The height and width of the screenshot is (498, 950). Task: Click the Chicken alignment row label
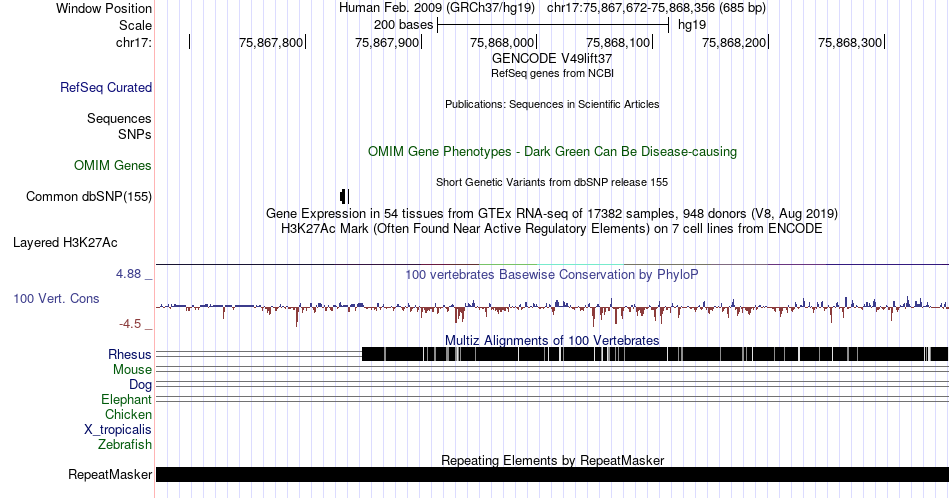pos(128,414)
